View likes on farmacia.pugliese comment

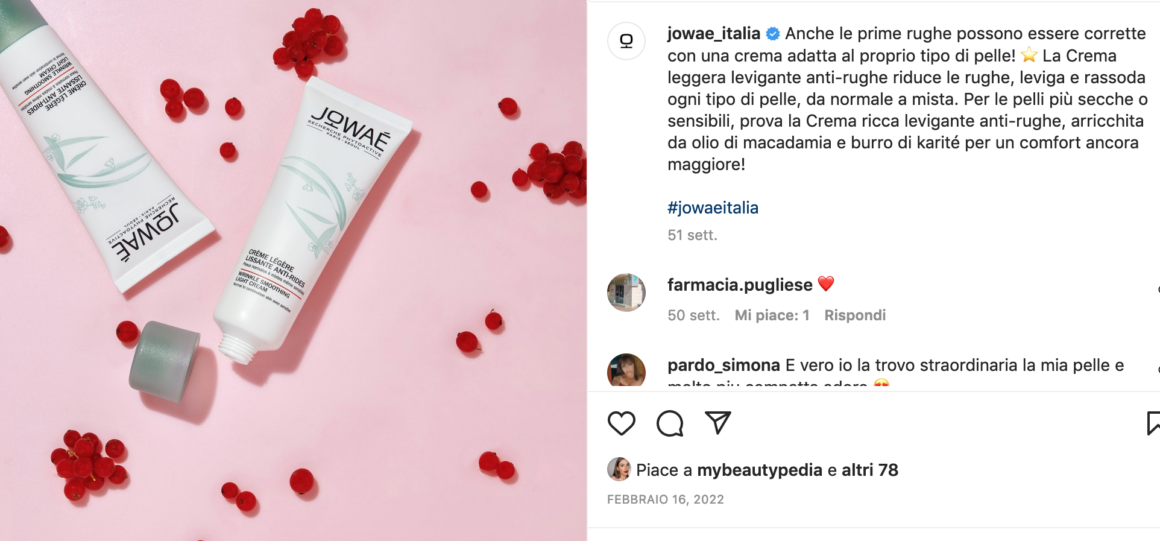click(x=772, y=315)
